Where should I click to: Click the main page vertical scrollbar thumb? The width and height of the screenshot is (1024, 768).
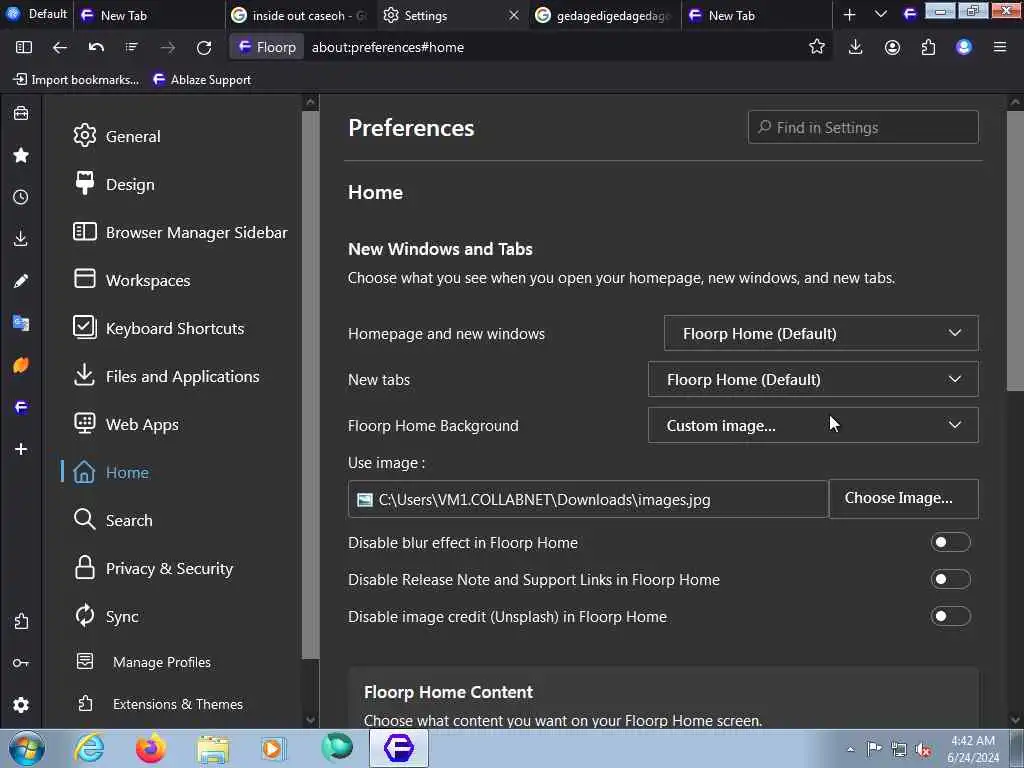[1015, 251]
